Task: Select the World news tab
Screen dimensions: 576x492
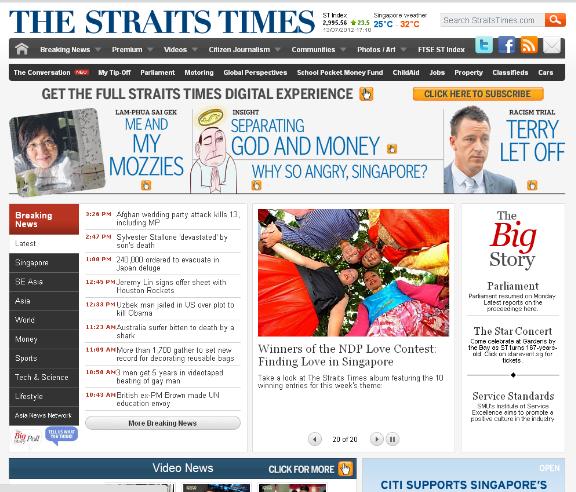Action: 44,320
